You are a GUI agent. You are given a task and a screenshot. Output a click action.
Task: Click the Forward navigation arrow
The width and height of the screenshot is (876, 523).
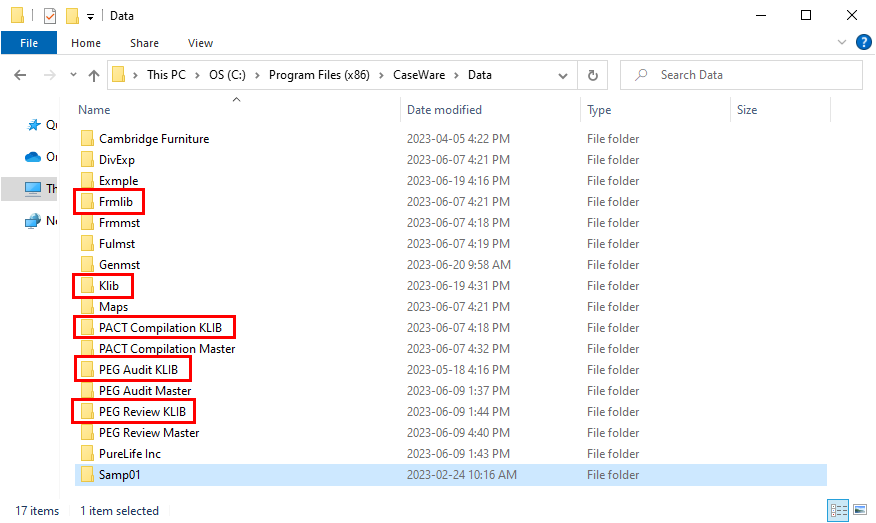point(50,75)
